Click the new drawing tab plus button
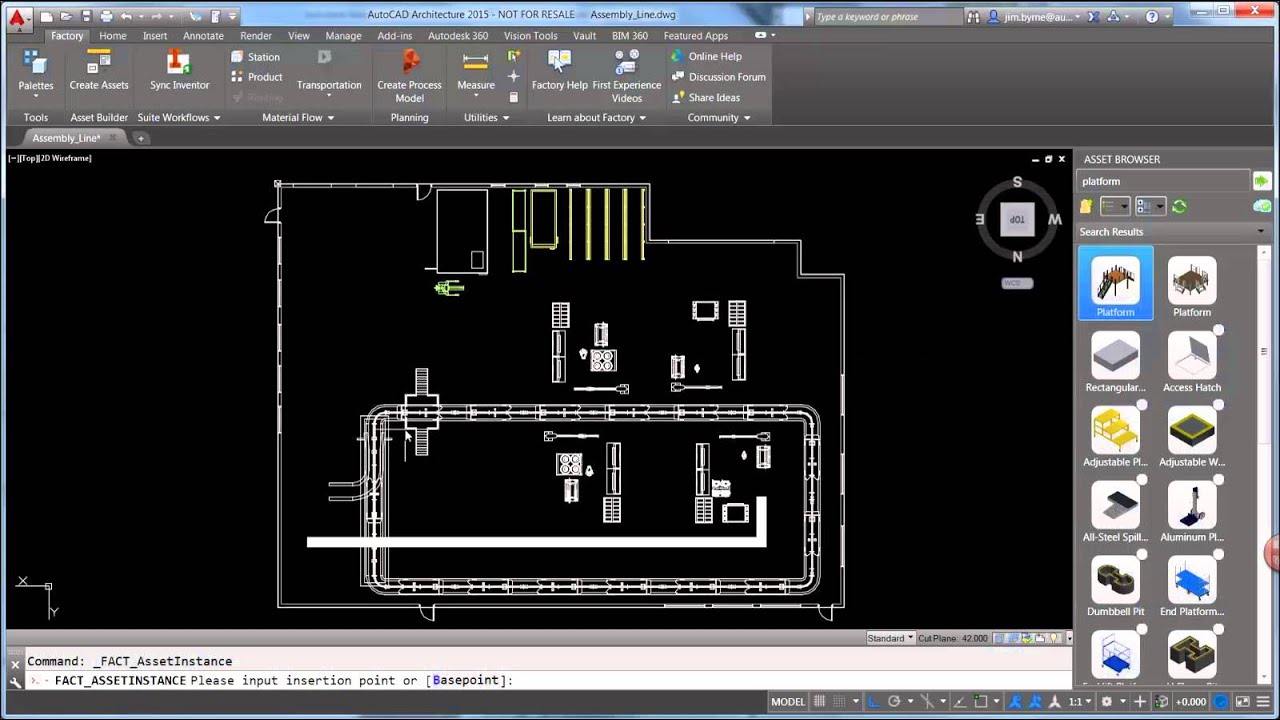1280x720 pixels. [x=141, y=138]
